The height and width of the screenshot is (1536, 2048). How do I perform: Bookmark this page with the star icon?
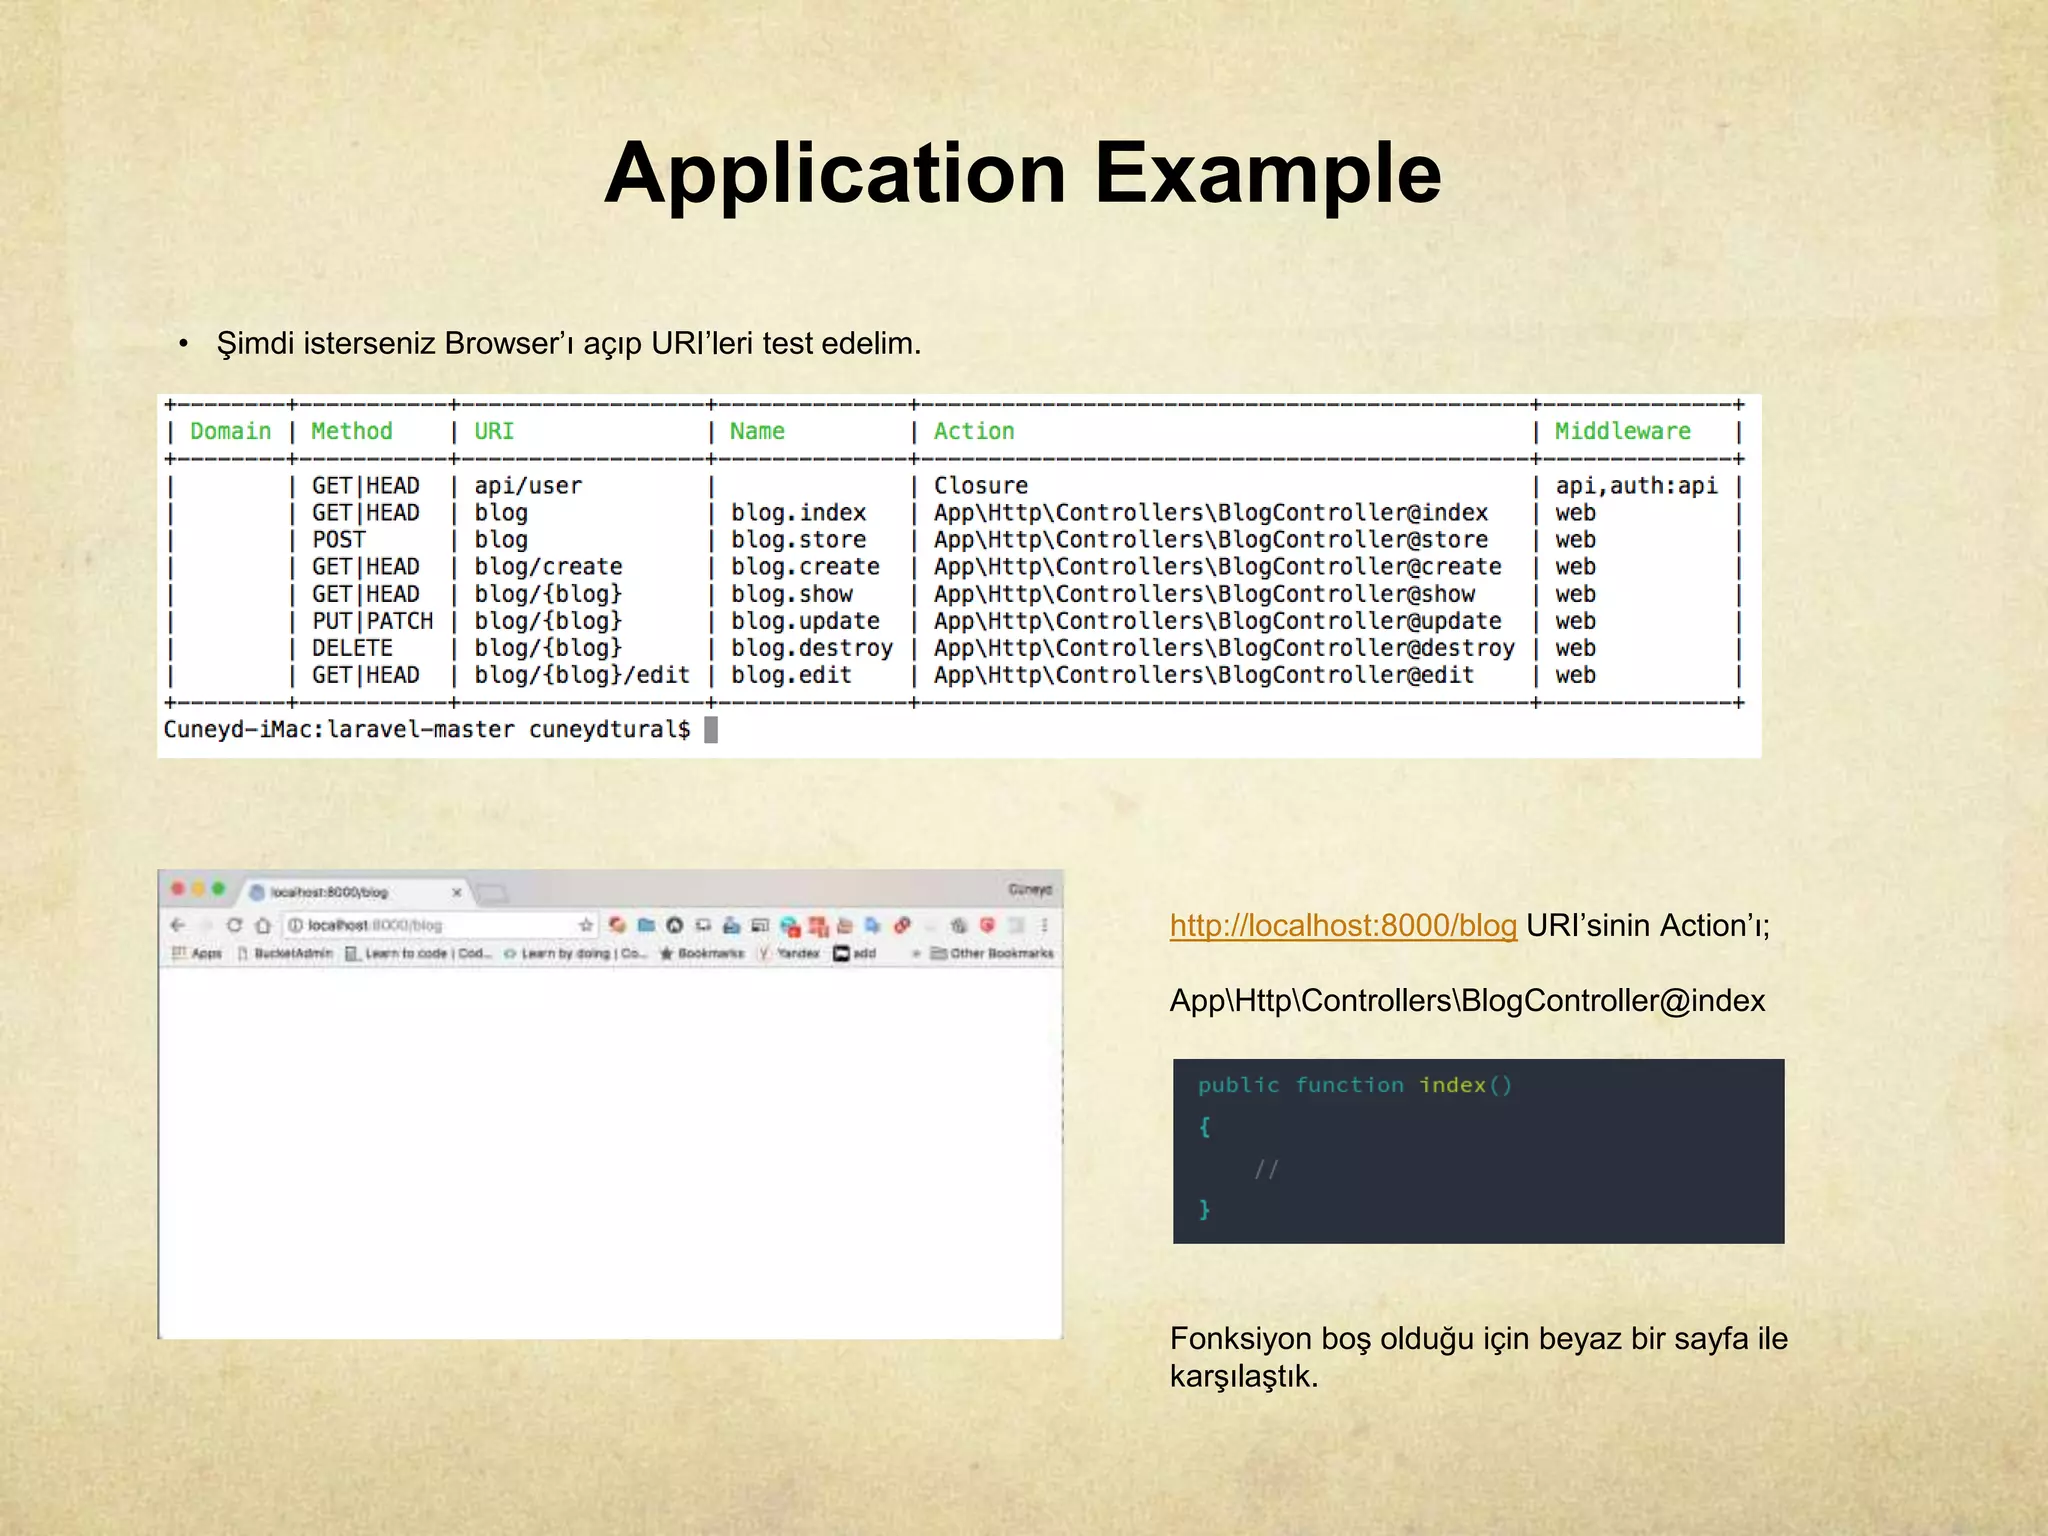click(x=586, y=925)
